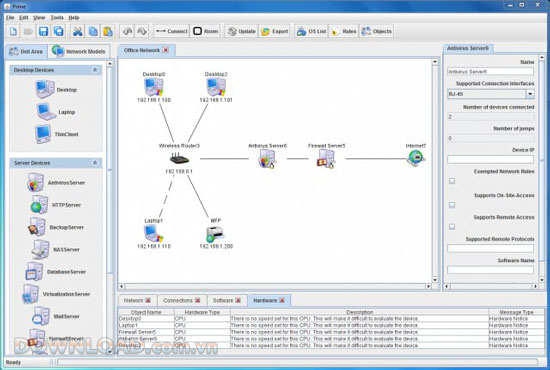Collapse the Desktop Devices panel
The height and width of the screenshot is (370, 550).
(95, 70)
